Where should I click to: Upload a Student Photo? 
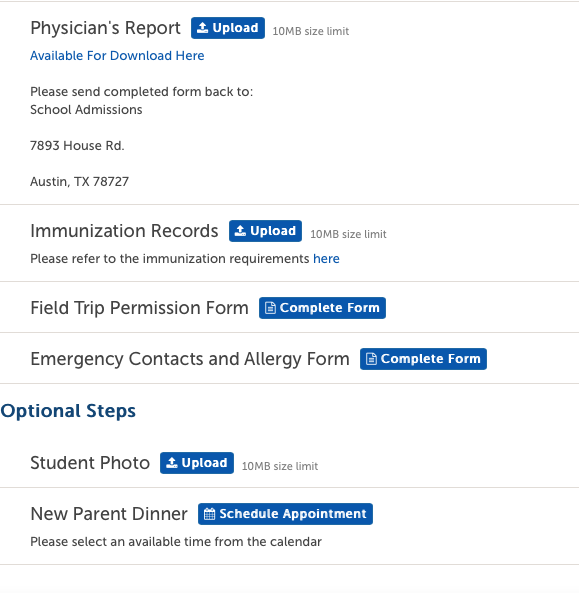(197, 463)
